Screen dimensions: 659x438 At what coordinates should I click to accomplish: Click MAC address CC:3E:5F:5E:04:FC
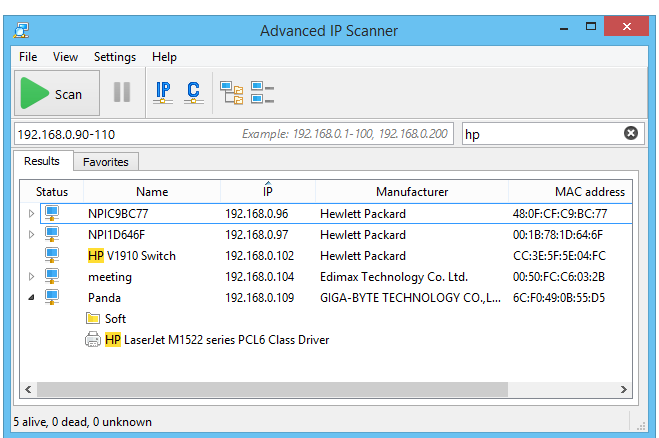[559, 256]
